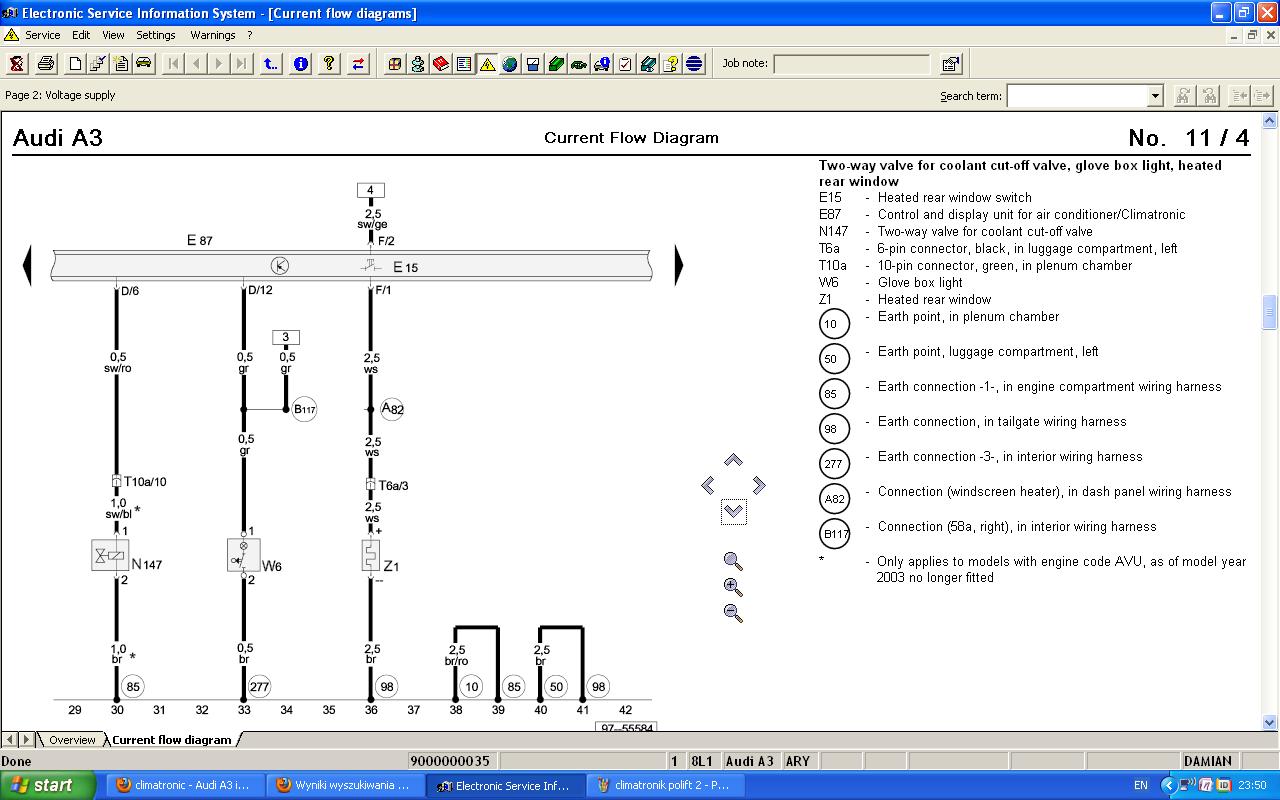Click 9000000035 in status bar

pos(450,761)
